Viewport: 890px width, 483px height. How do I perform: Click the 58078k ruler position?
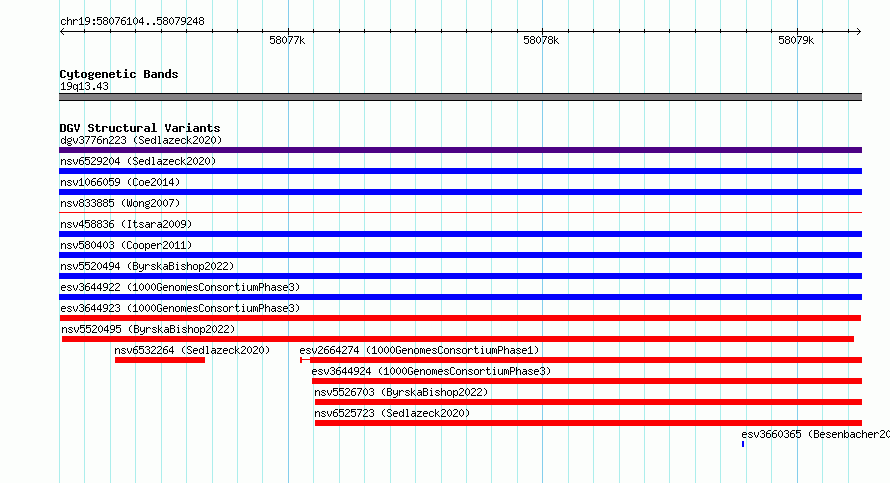coord(541,40)
